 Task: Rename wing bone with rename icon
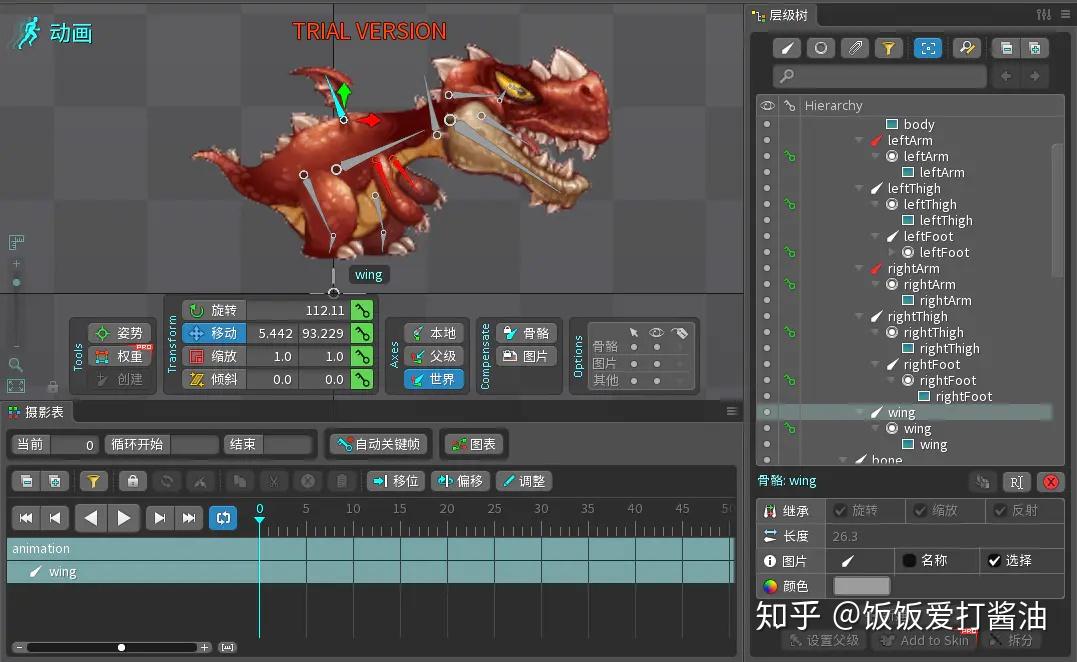[x=1017, y=482]
